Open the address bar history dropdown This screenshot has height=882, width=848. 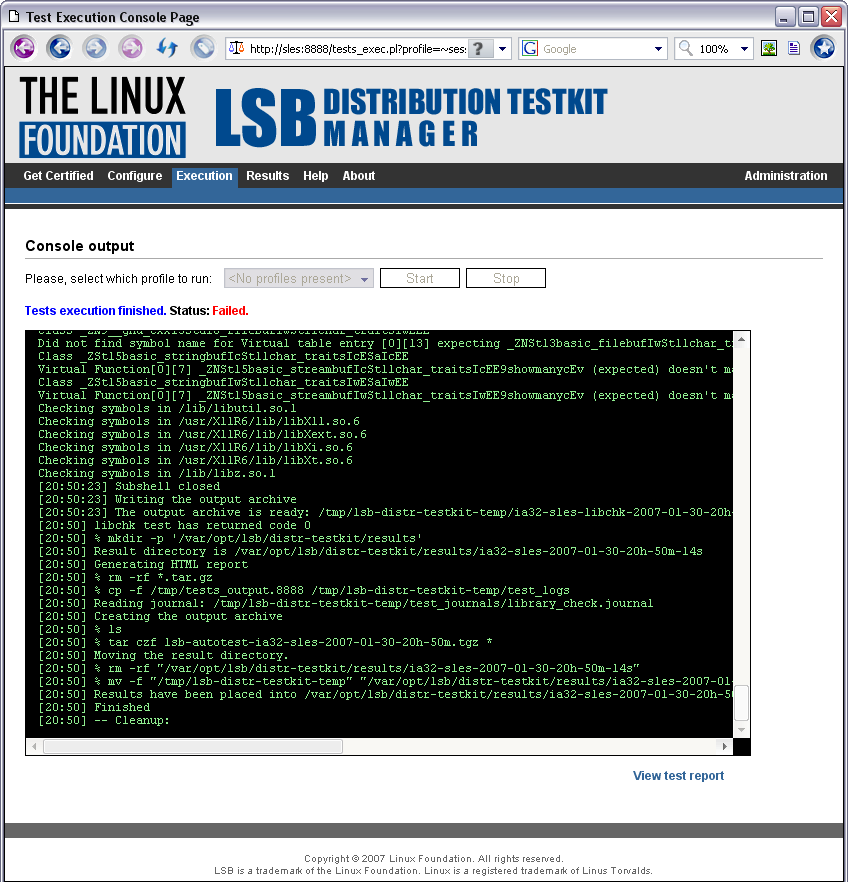click(503, 48)
